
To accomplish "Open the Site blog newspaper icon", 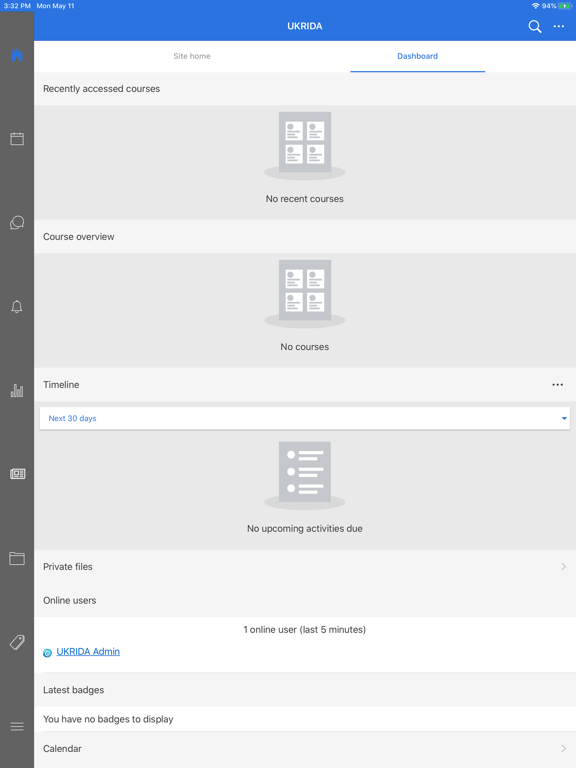I will 17,474.
